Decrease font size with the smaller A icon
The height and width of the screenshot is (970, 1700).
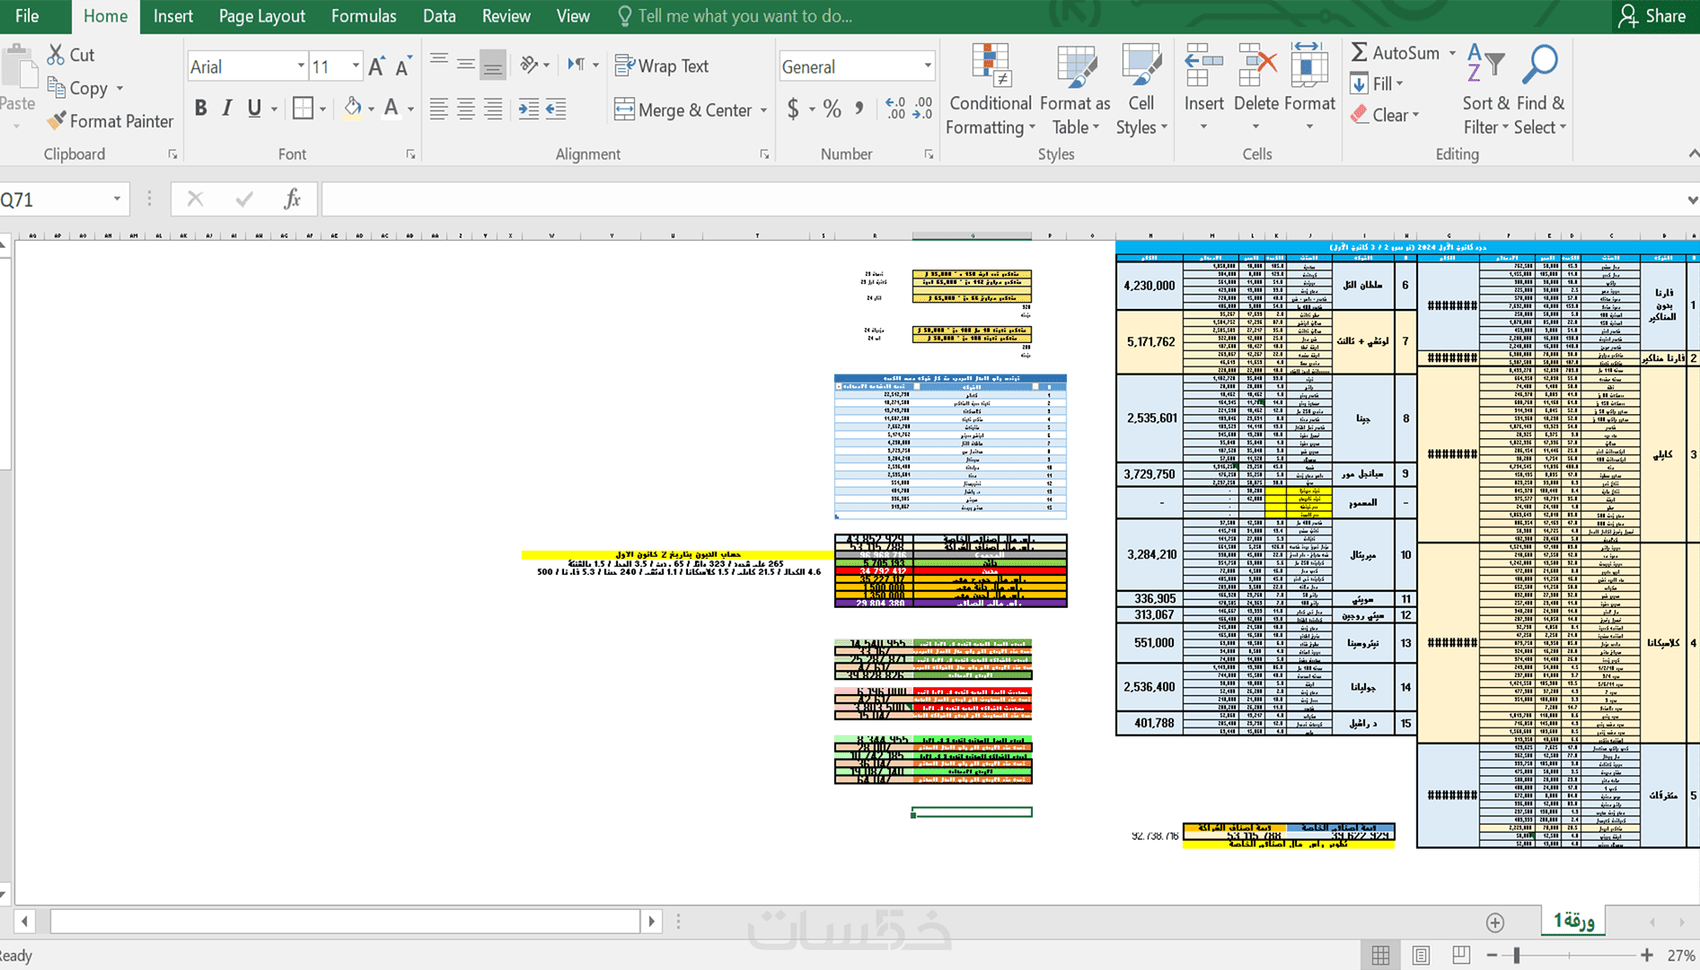click(x=403, y=67)
